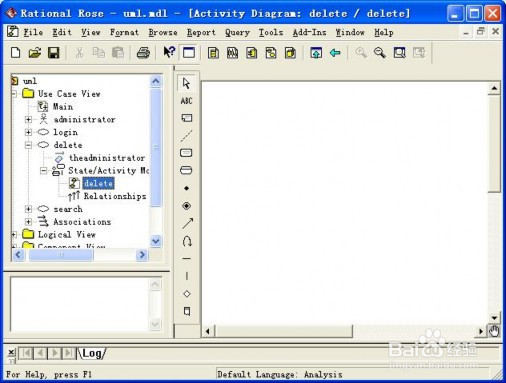Select the Transition to Self tool
506x383 pixels.
[x=187, y=241]
